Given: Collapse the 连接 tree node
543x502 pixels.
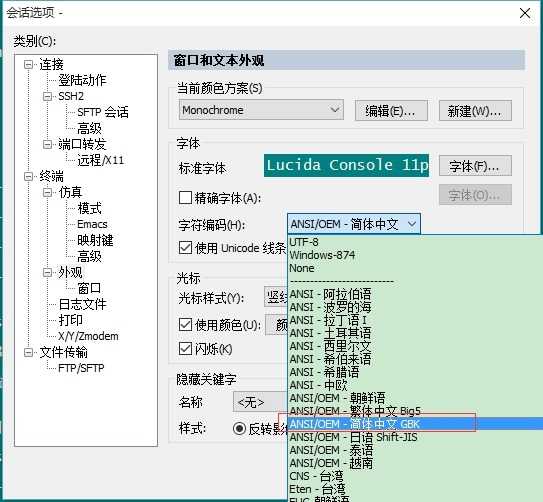Looking at the screenshot, I should (28, 64).
